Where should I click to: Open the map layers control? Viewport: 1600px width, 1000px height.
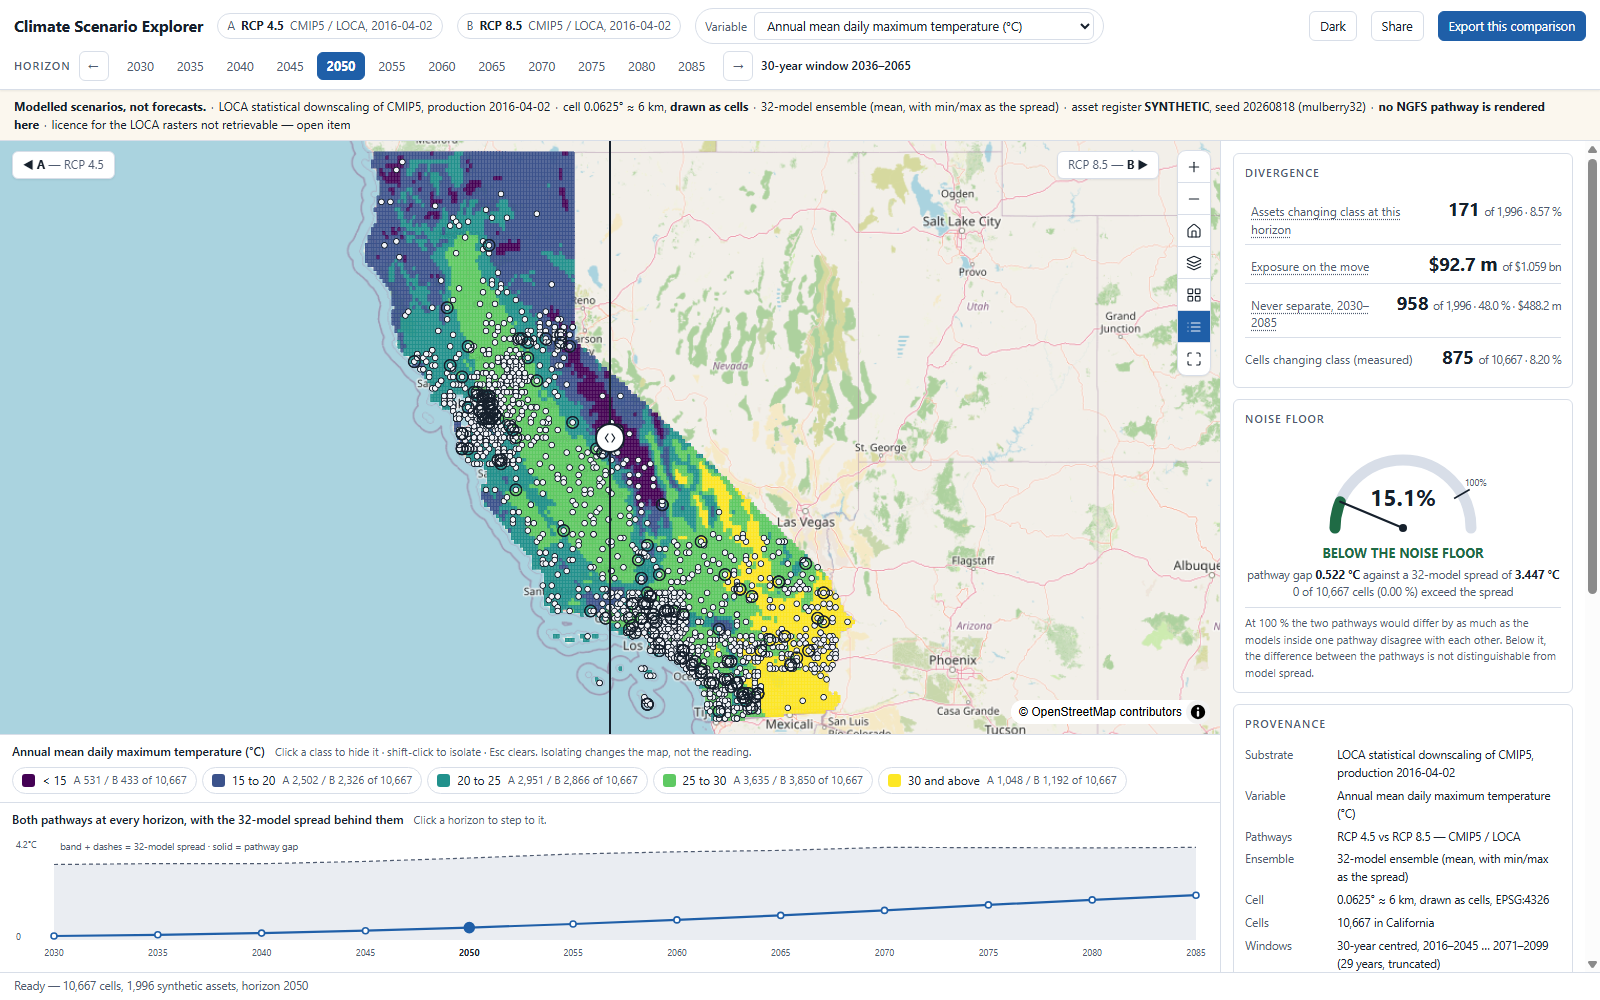tap(1194, 263)
